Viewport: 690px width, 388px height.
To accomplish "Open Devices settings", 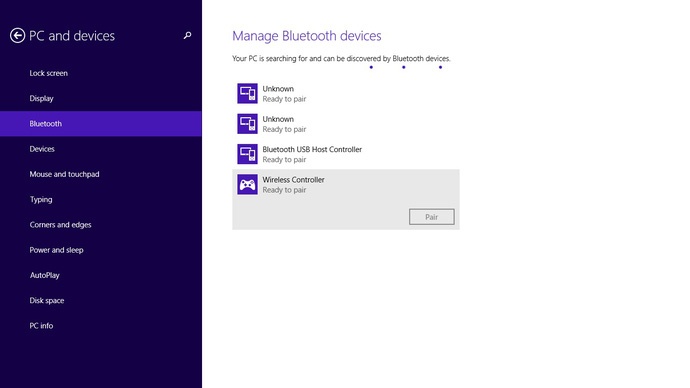I will (101, 149).
